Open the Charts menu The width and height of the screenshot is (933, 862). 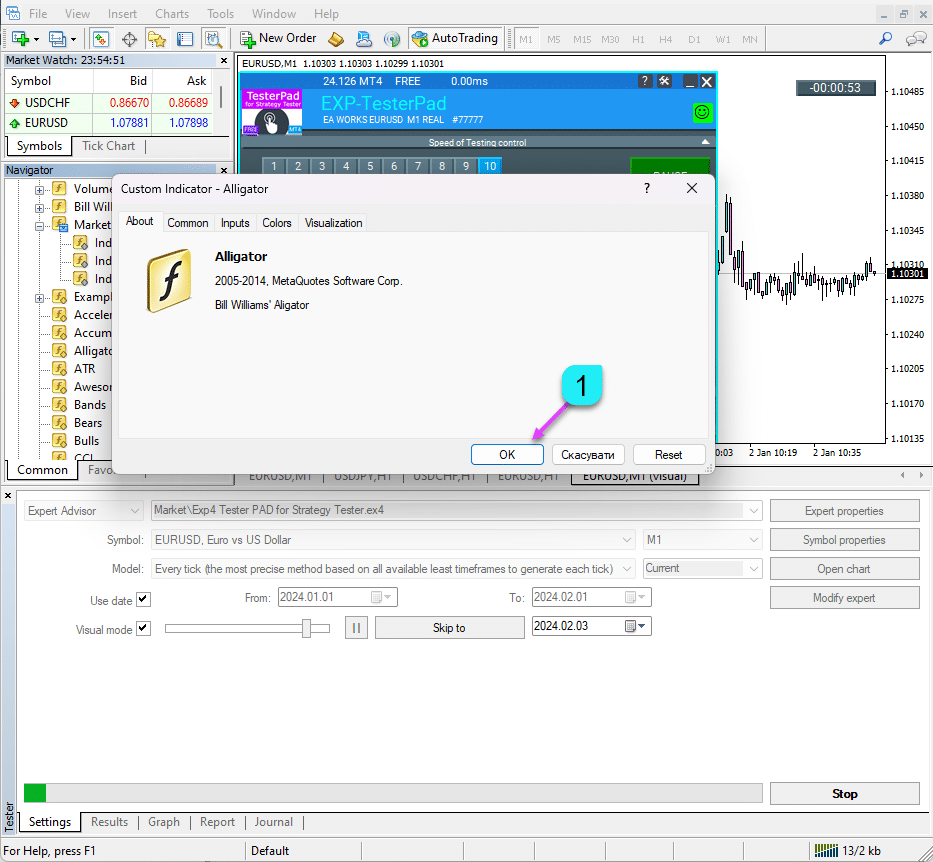(x=172, y=14)
